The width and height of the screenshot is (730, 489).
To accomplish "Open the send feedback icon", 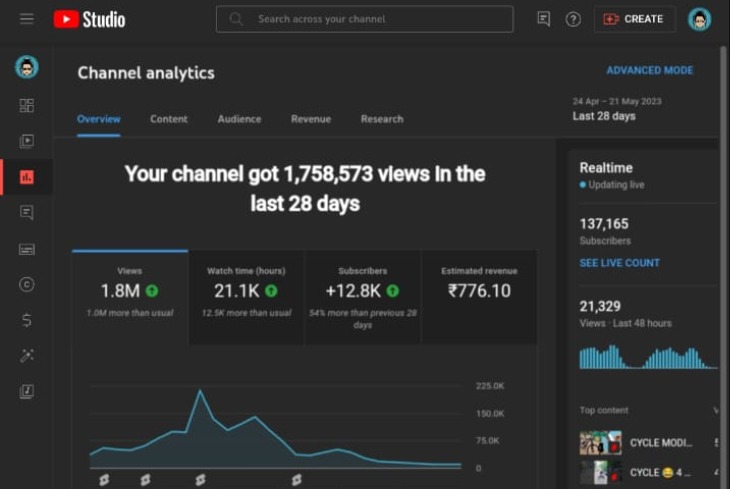I will [544, 19].
